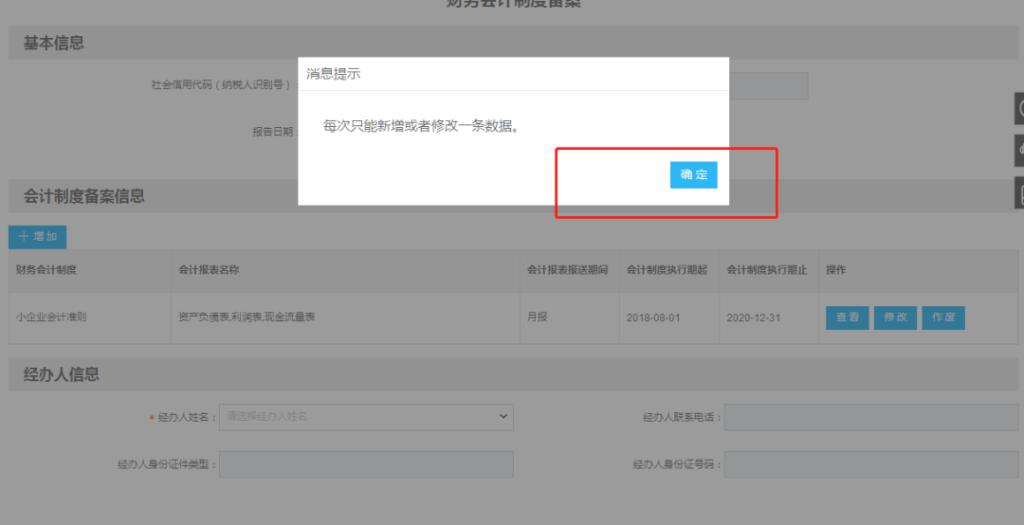
Task: Click 修改 to edit the filing row
Action: [895, 317]
